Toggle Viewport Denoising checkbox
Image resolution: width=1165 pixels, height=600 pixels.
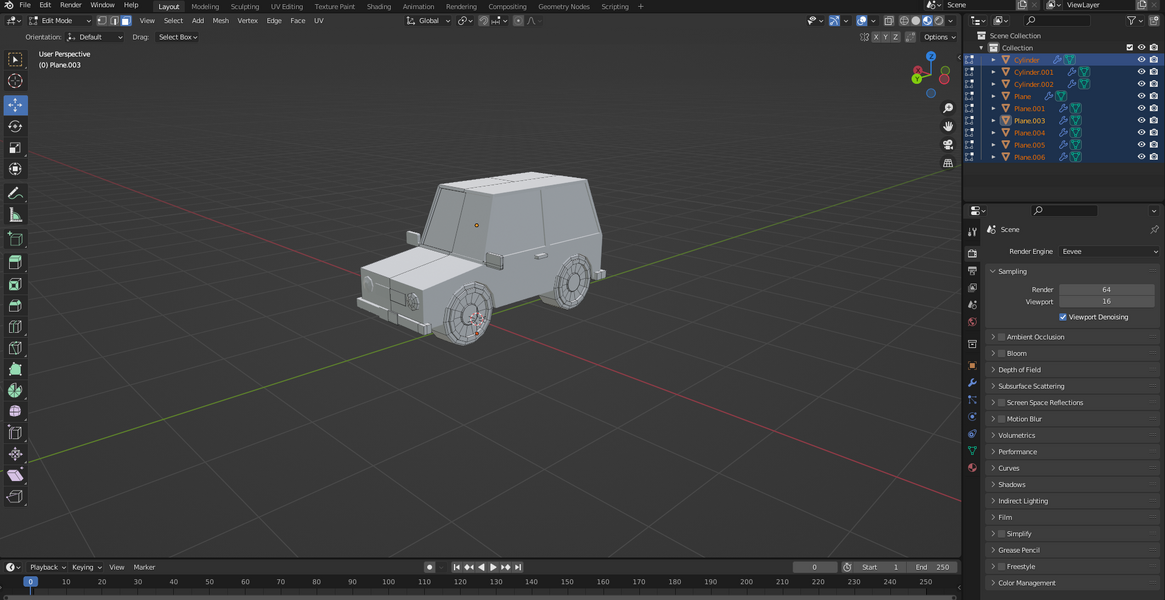1063,317
